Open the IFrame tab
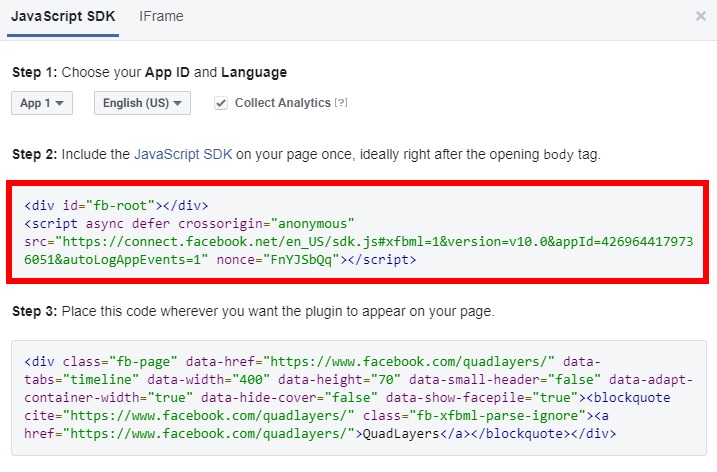The width and height of the screenshot is (717, 472). coord(161,16)
